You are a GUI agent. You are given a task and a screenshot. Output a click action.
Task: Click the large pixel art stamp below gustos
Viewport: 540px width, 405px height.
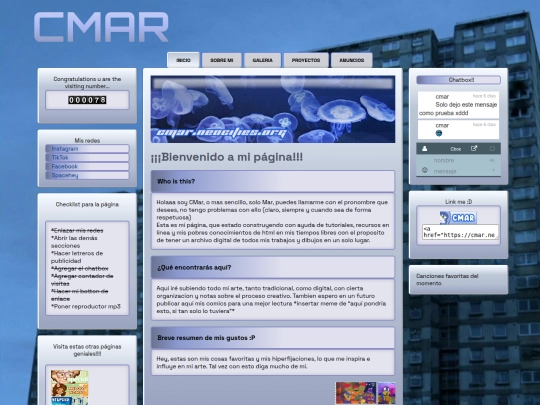click(x=356, y=393)
